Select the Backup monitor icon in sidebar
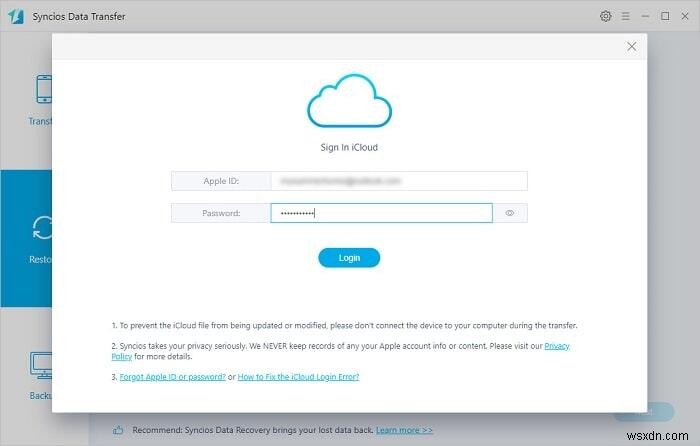This screenshot has width=700, height=446. [41, 366]
